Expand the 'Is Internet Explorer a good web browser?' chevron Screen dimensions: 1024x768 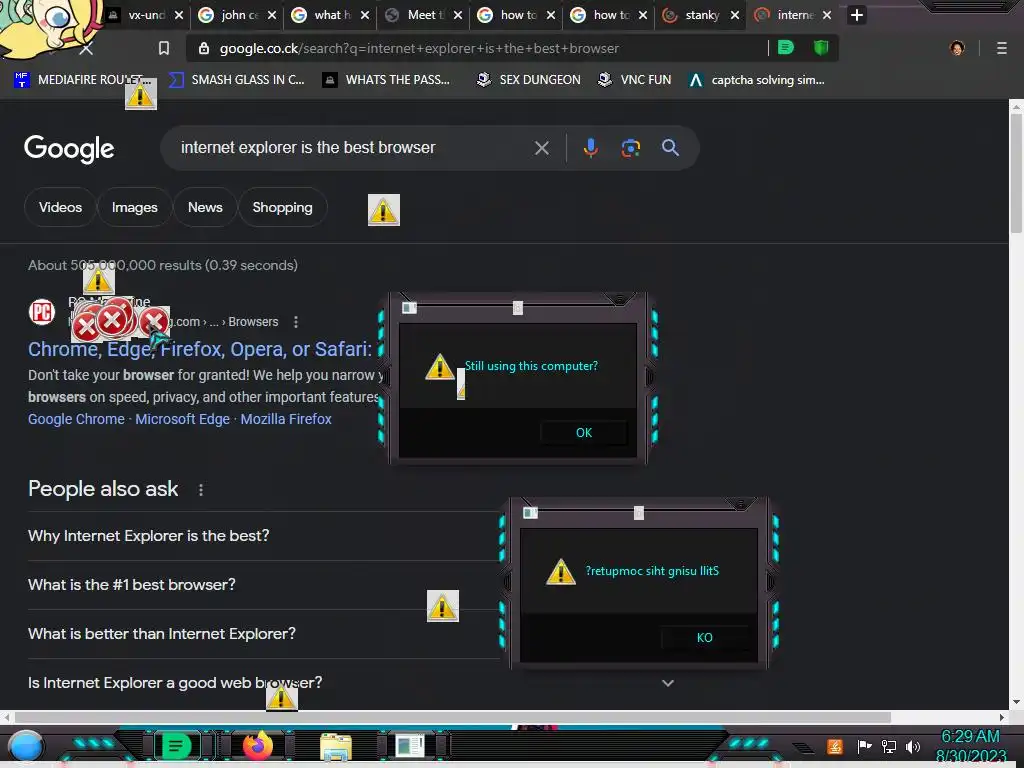(x=667, y=683)
